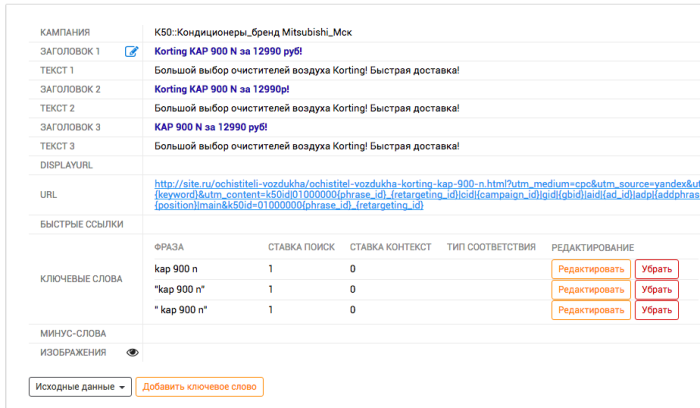Click the Быстрые ссылки row label
This screenshot has width=700, height=408.
coord(82,225)
